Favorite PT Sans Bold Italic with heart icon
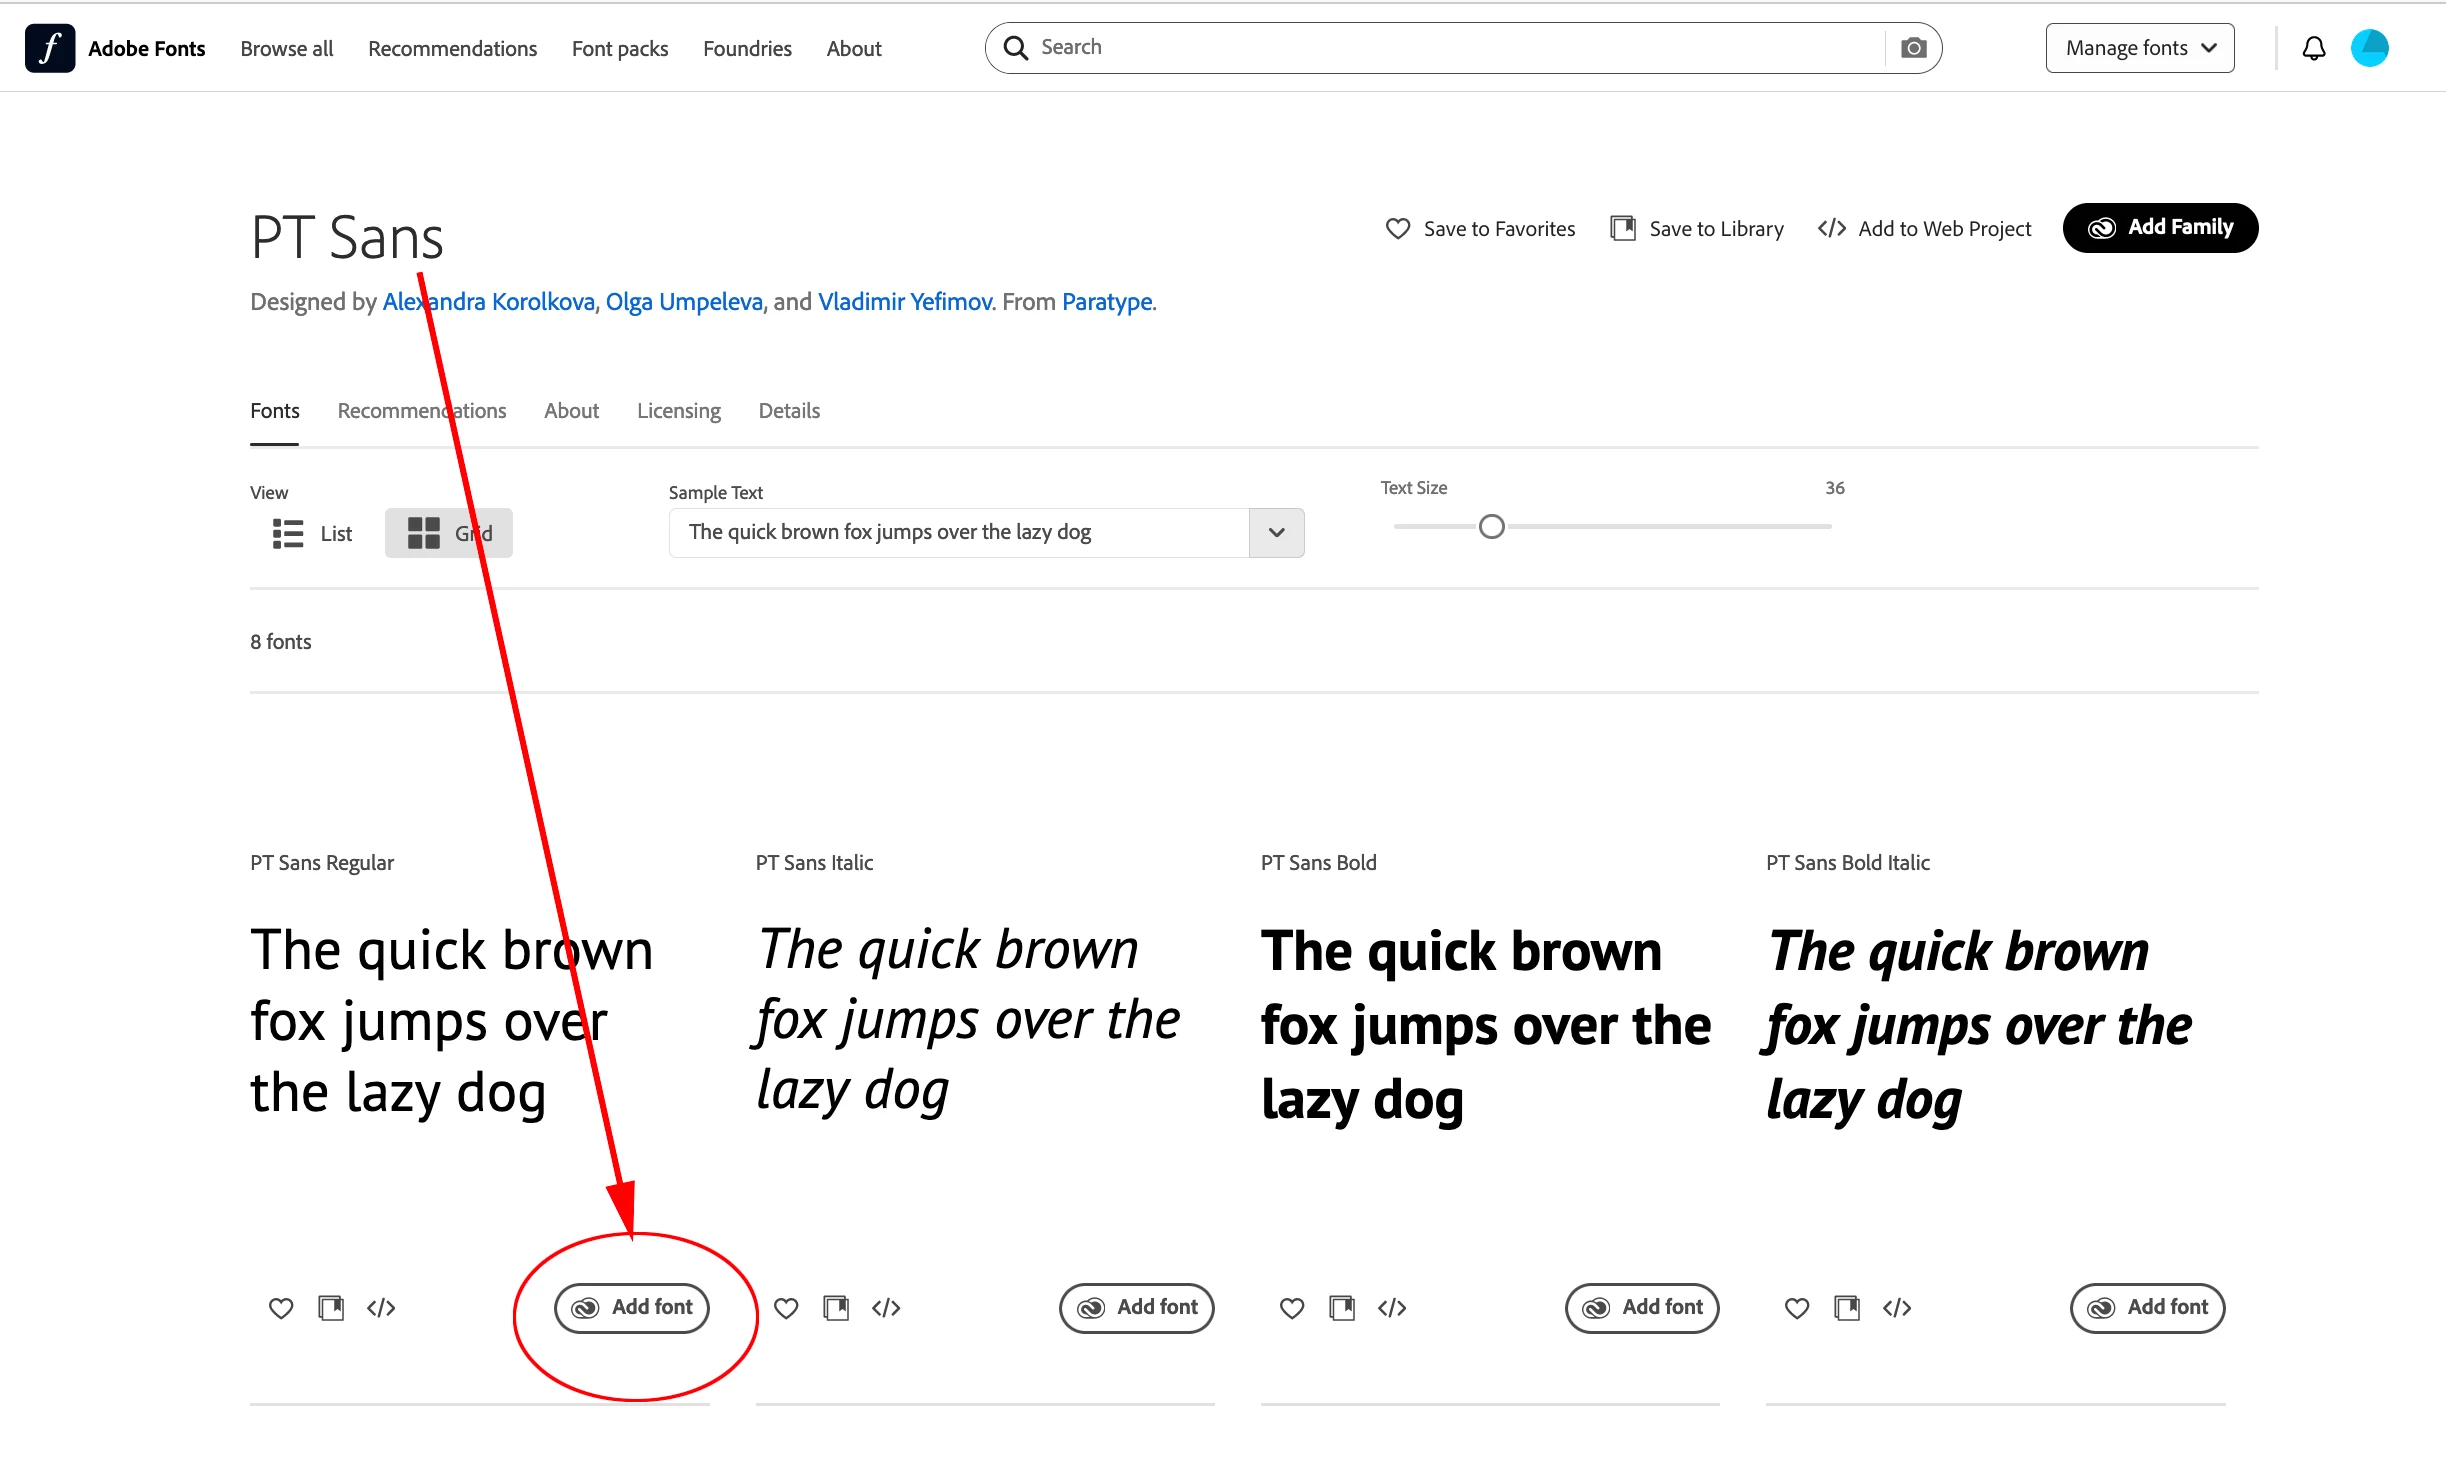 click(x=1797, y=1308)
